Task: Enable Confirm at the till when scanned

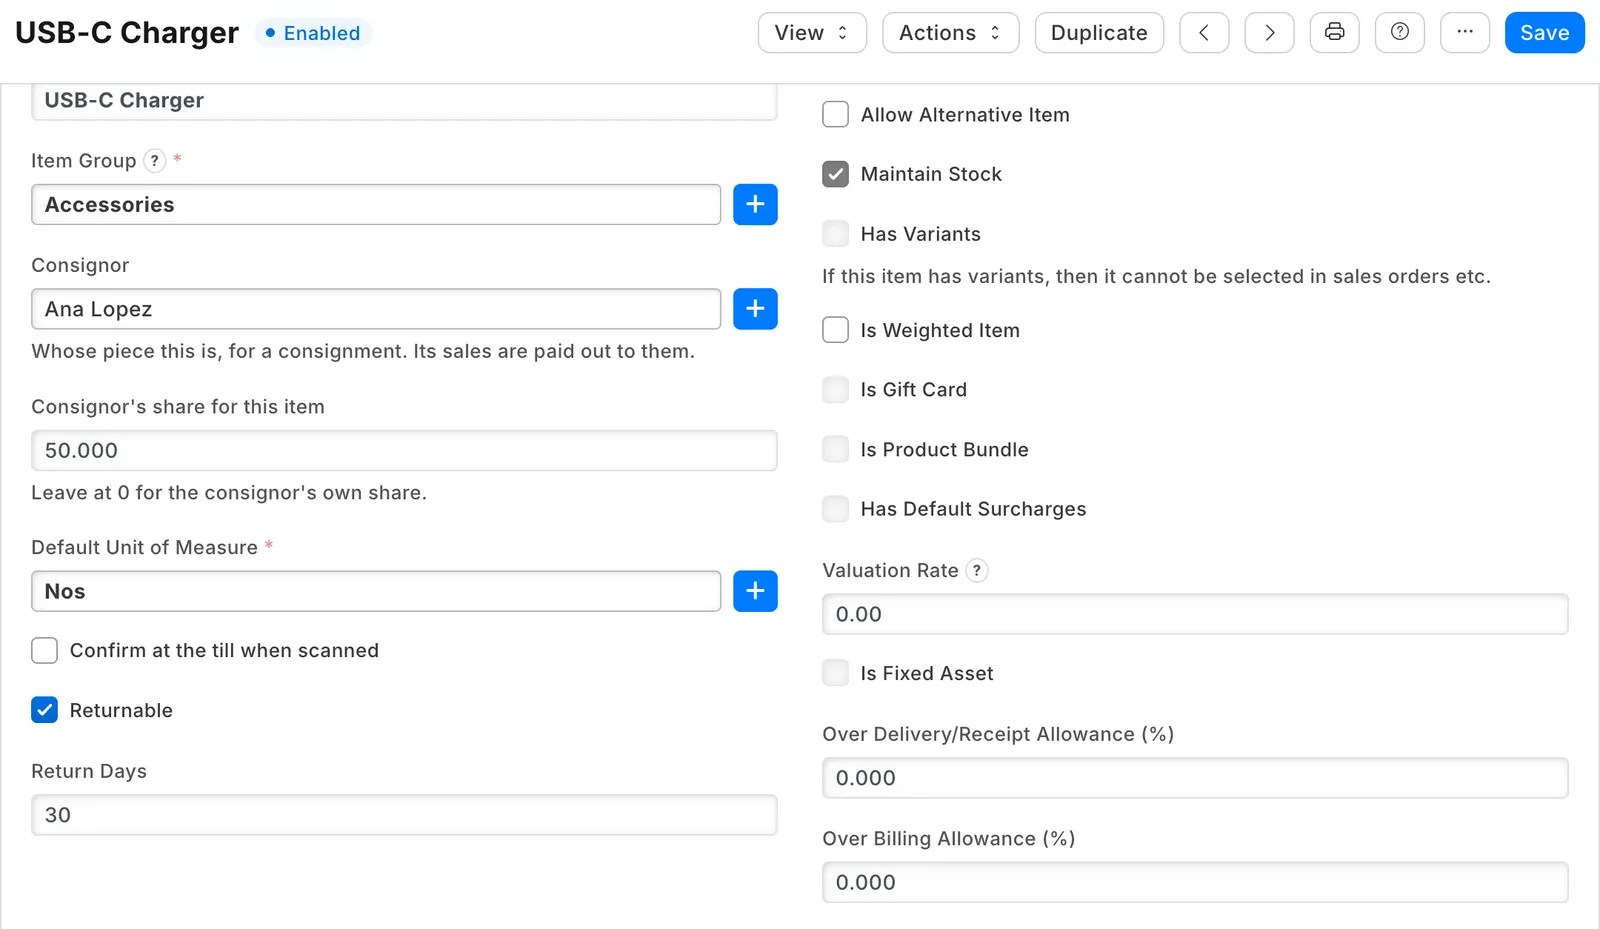Action: click(x=44, y=650)
